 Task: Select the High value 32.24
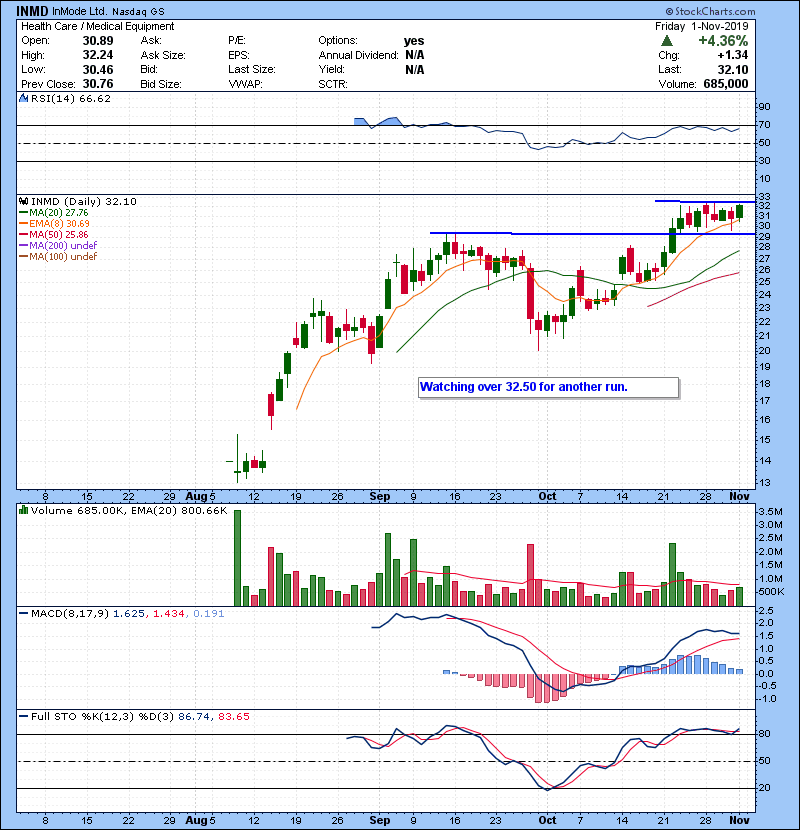click(x=98, y=55)
